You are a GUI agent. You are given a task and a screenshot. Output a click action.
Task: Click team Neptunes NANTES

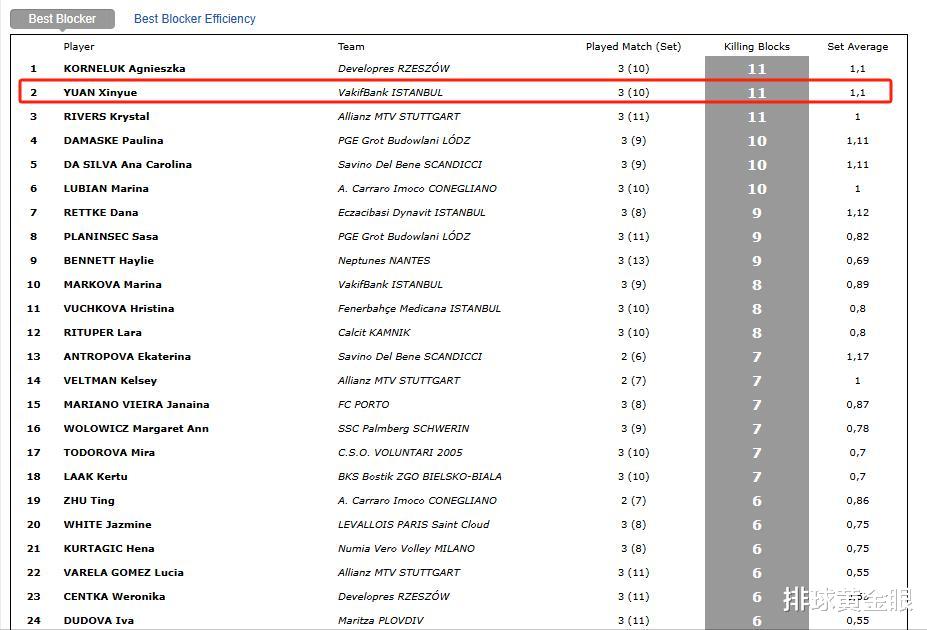[x=384, y=261]
